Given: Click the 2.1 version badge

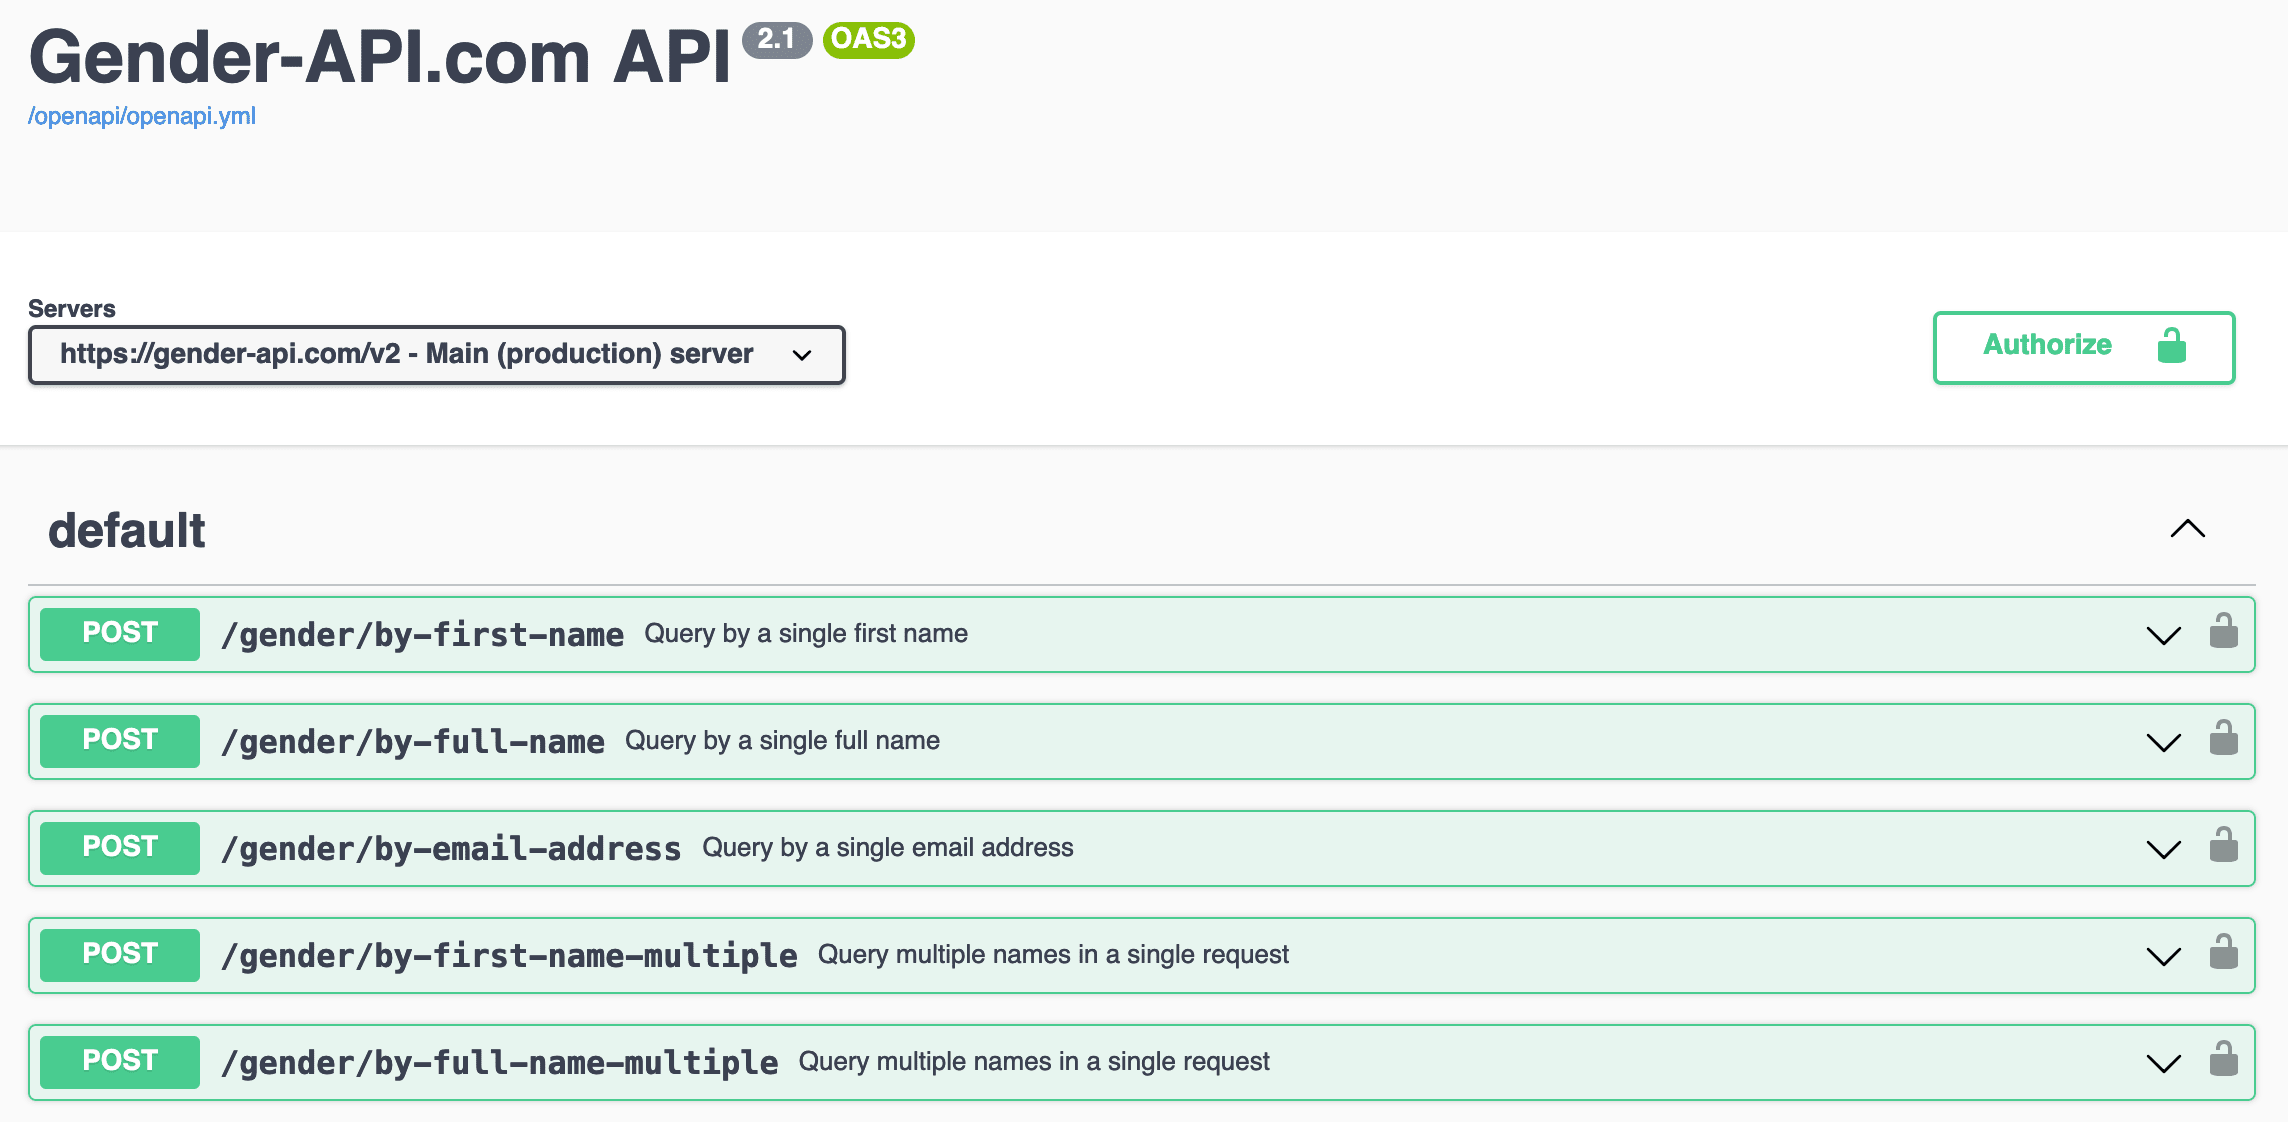Looking at the screenshot, I should (x=776, y=40).
